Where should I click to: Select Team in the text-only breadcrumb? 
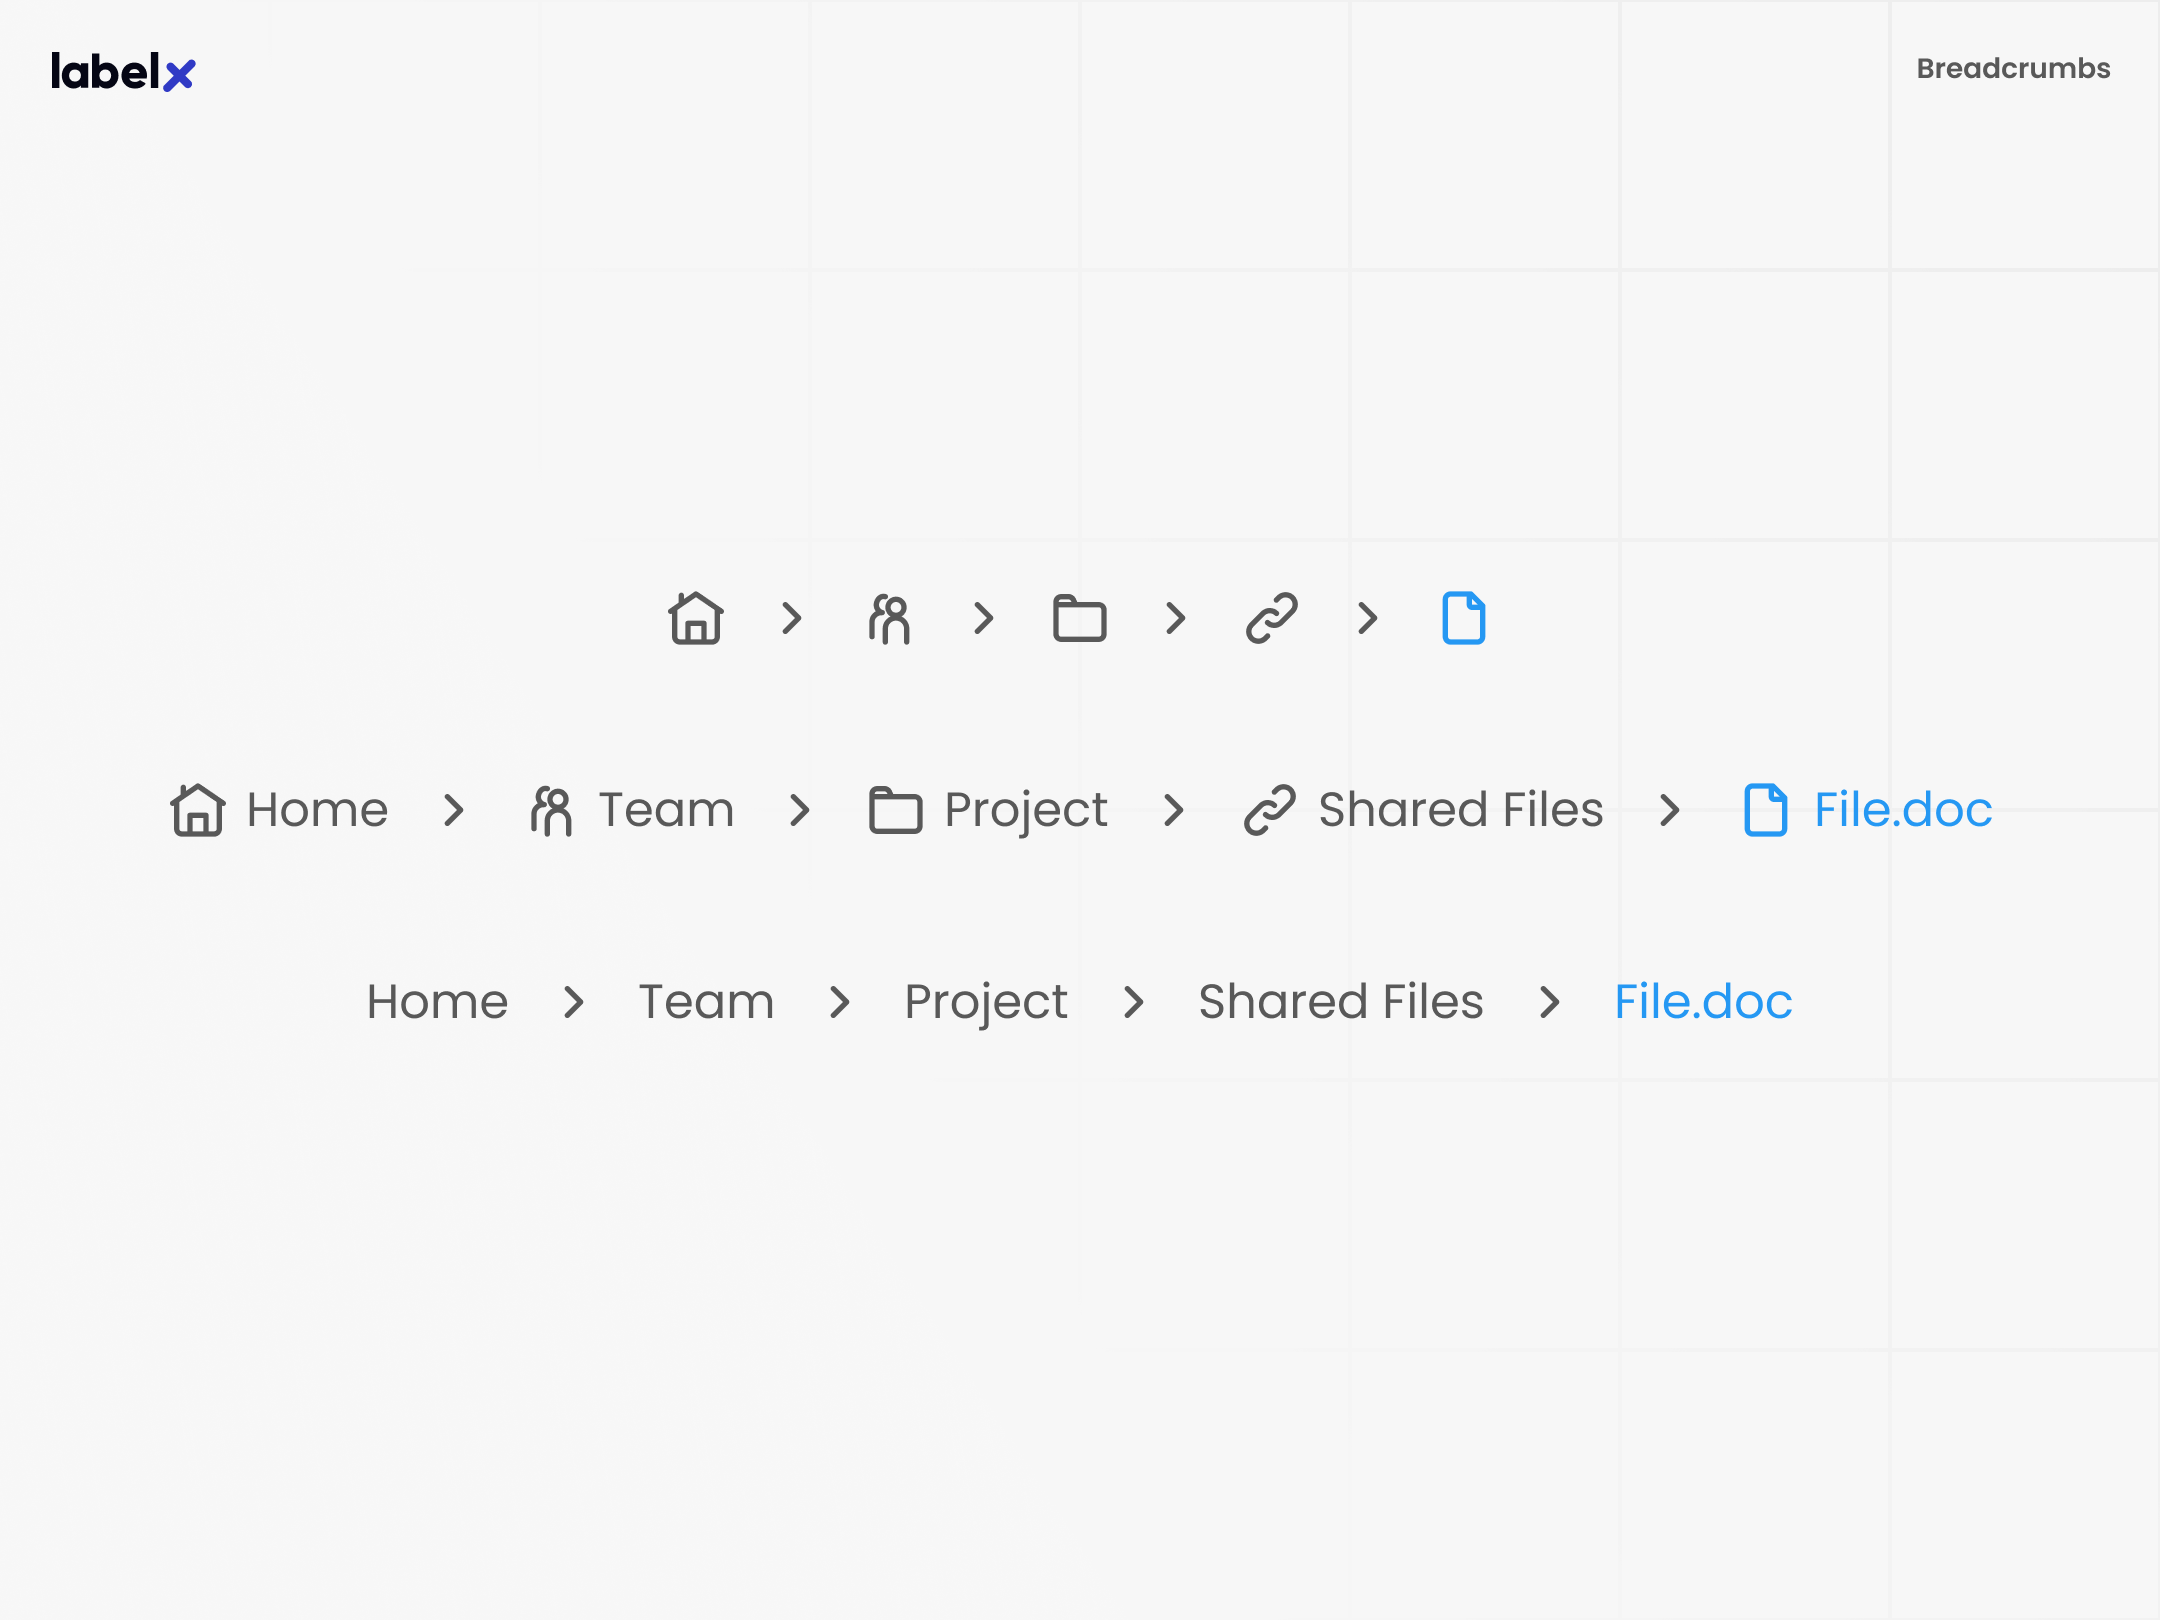(706, 1001)
